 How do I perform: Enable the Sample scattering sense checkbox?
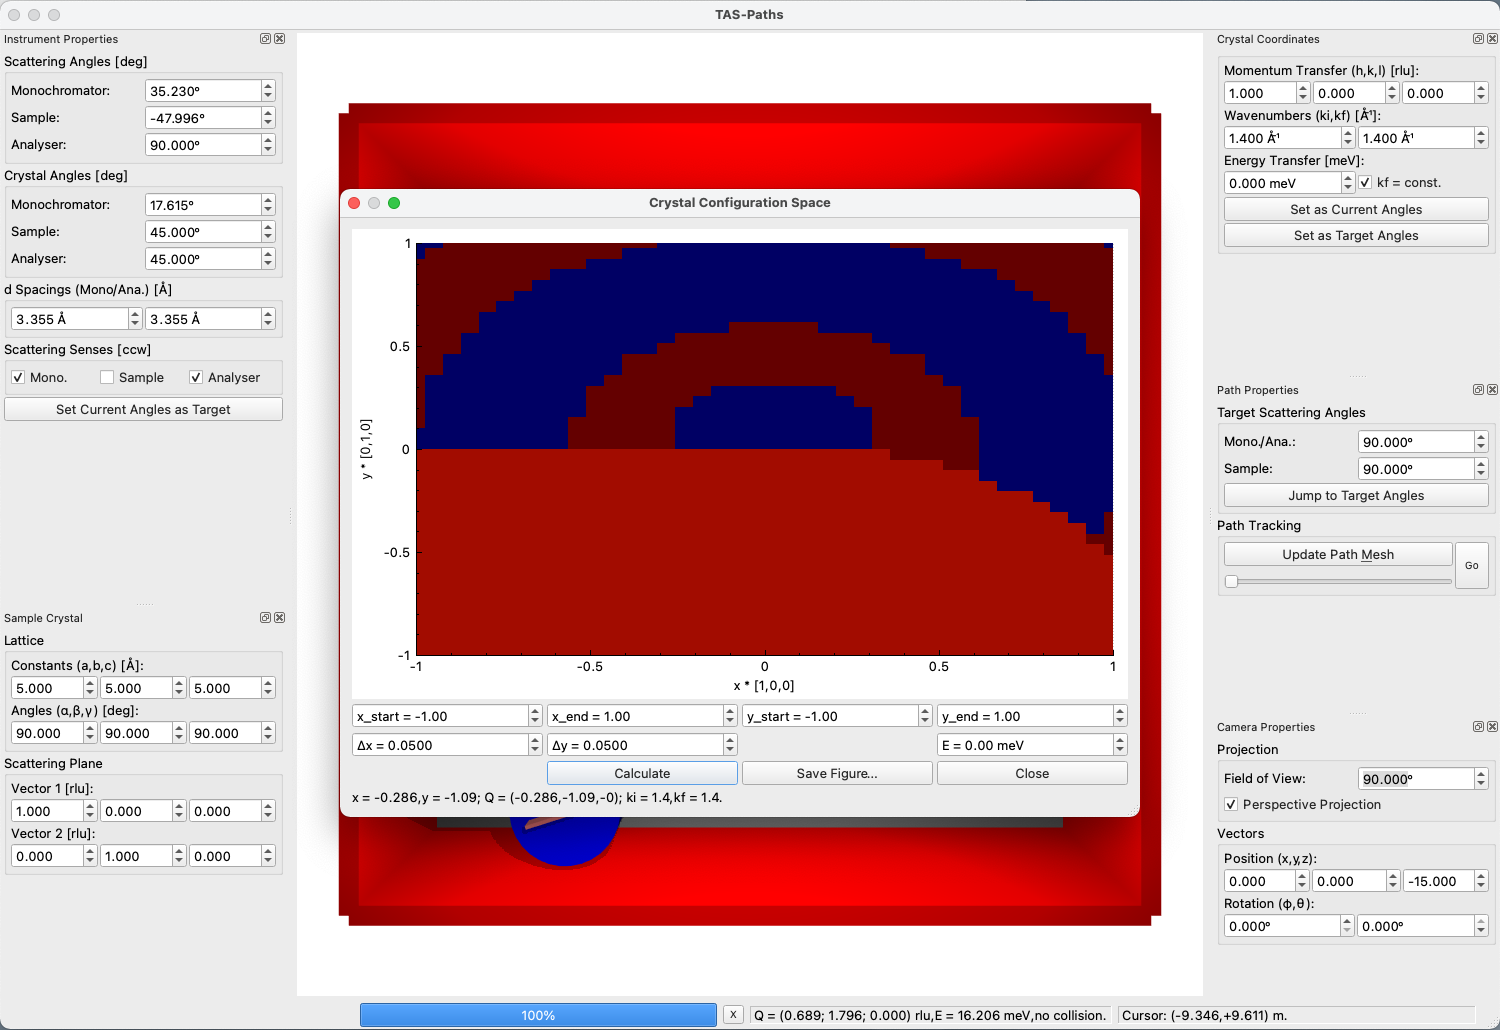[107, 378]
